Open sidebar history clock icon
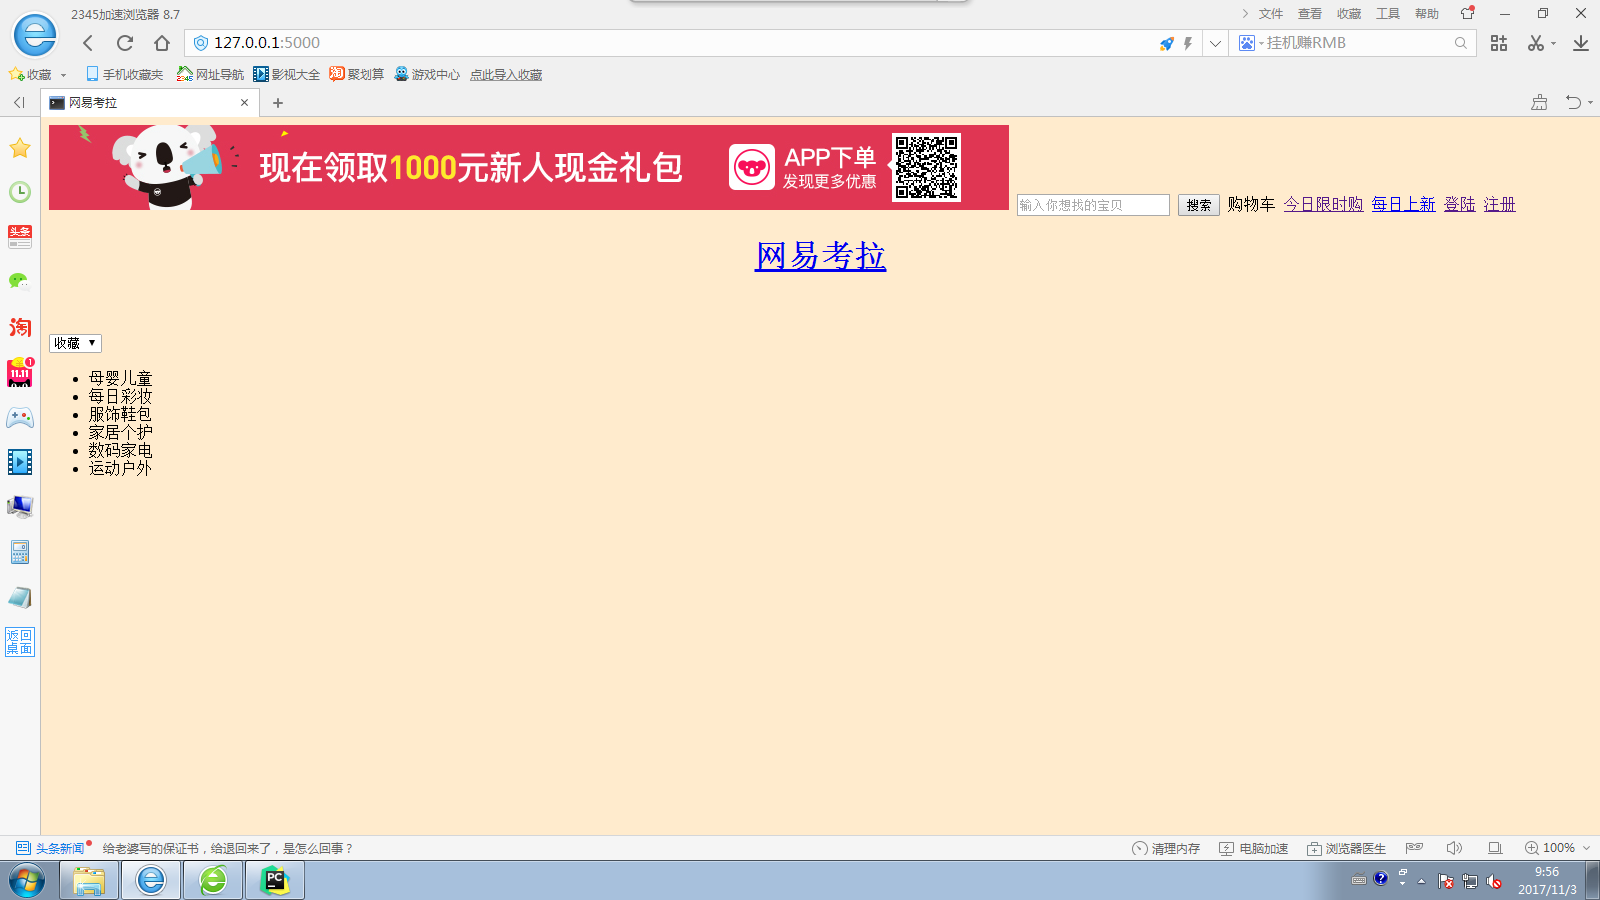This screenshot has height=900, width=1600. (x=20, y=192)
